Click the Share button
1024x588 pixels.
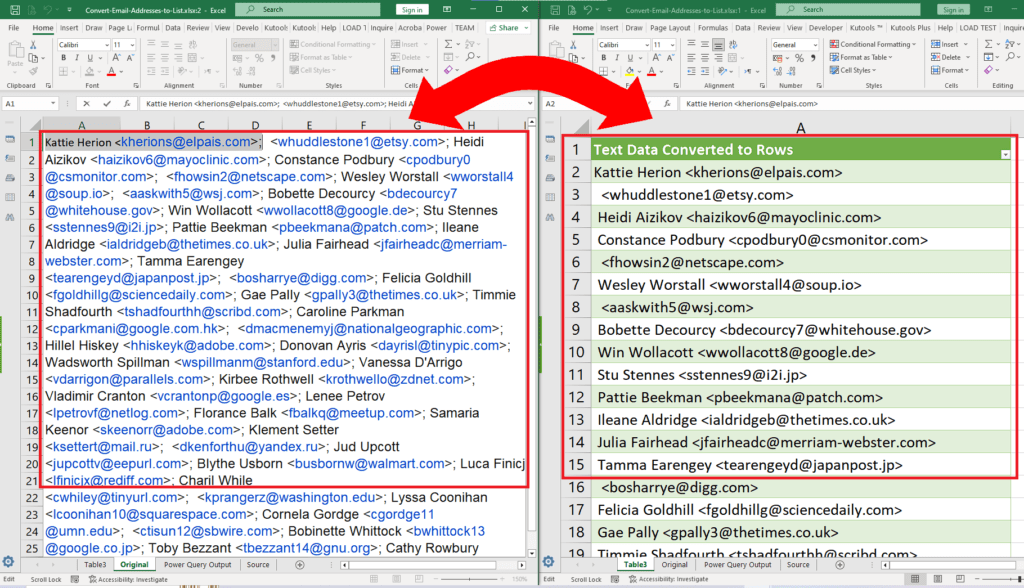[x=505, y=28]
